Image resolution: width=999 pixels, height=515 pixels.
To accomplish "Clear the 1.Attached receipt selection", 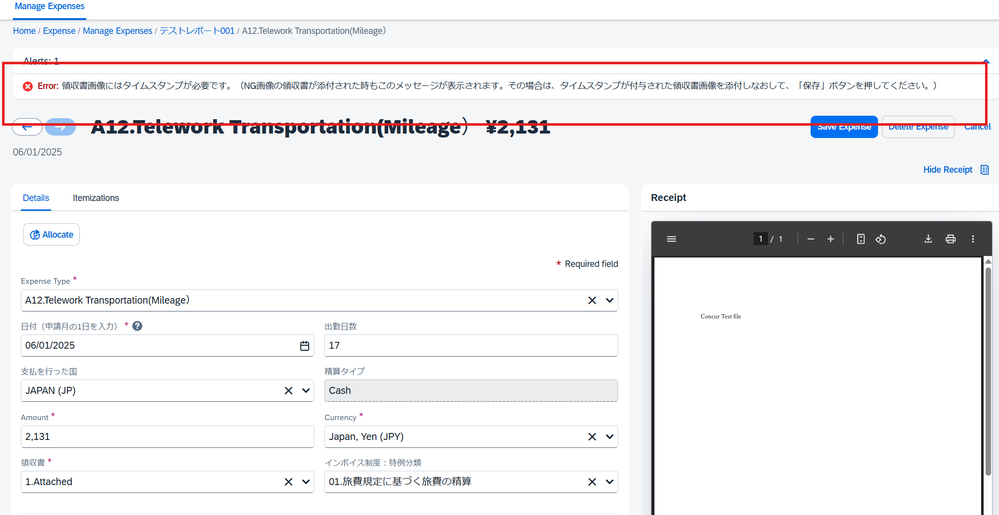I will click(x=289, y=482).
